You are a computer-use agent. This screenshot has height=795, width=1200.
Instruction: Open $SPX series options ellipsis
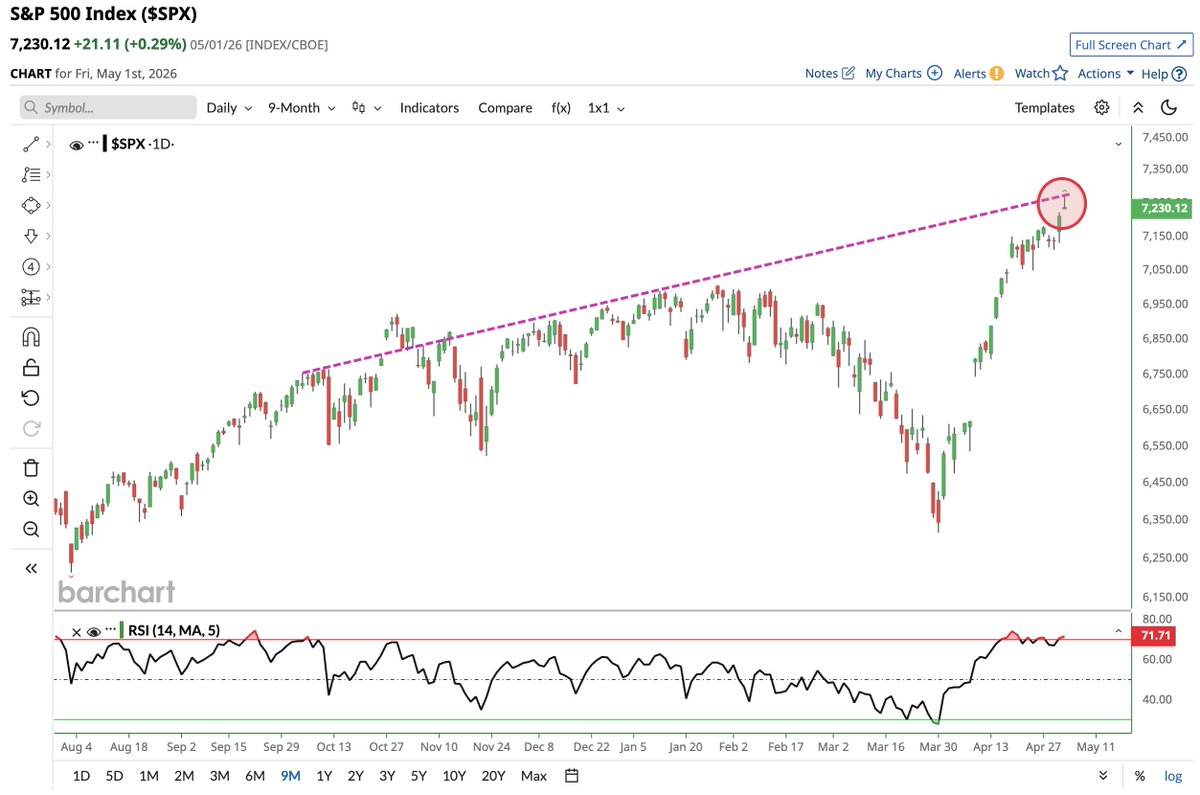coord(94,143)
